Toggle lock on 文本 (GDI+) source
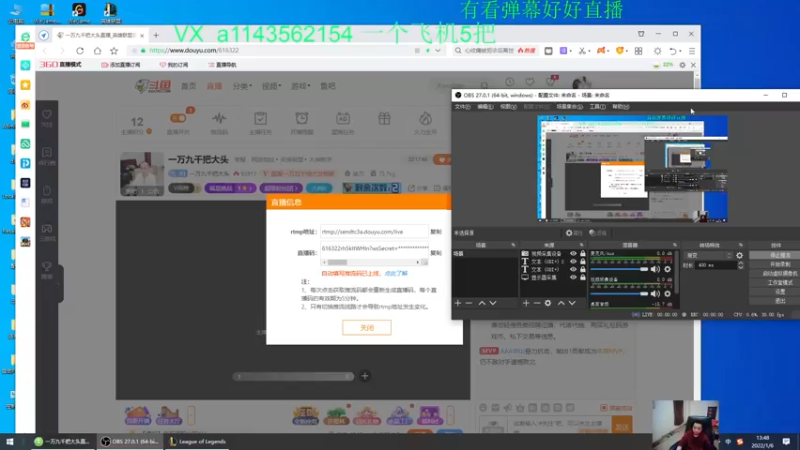 point(583,269)
